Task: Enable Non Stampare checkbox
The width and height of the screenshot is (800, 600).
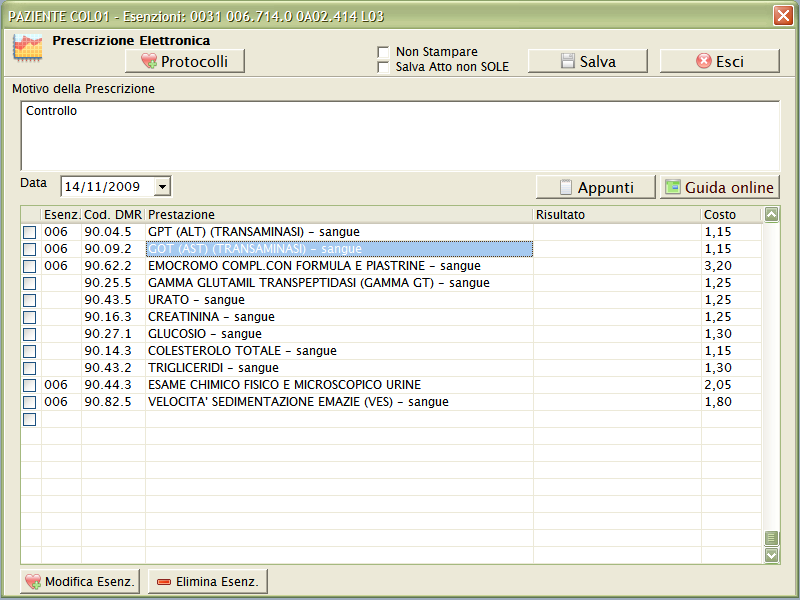Action: (383, 52)
